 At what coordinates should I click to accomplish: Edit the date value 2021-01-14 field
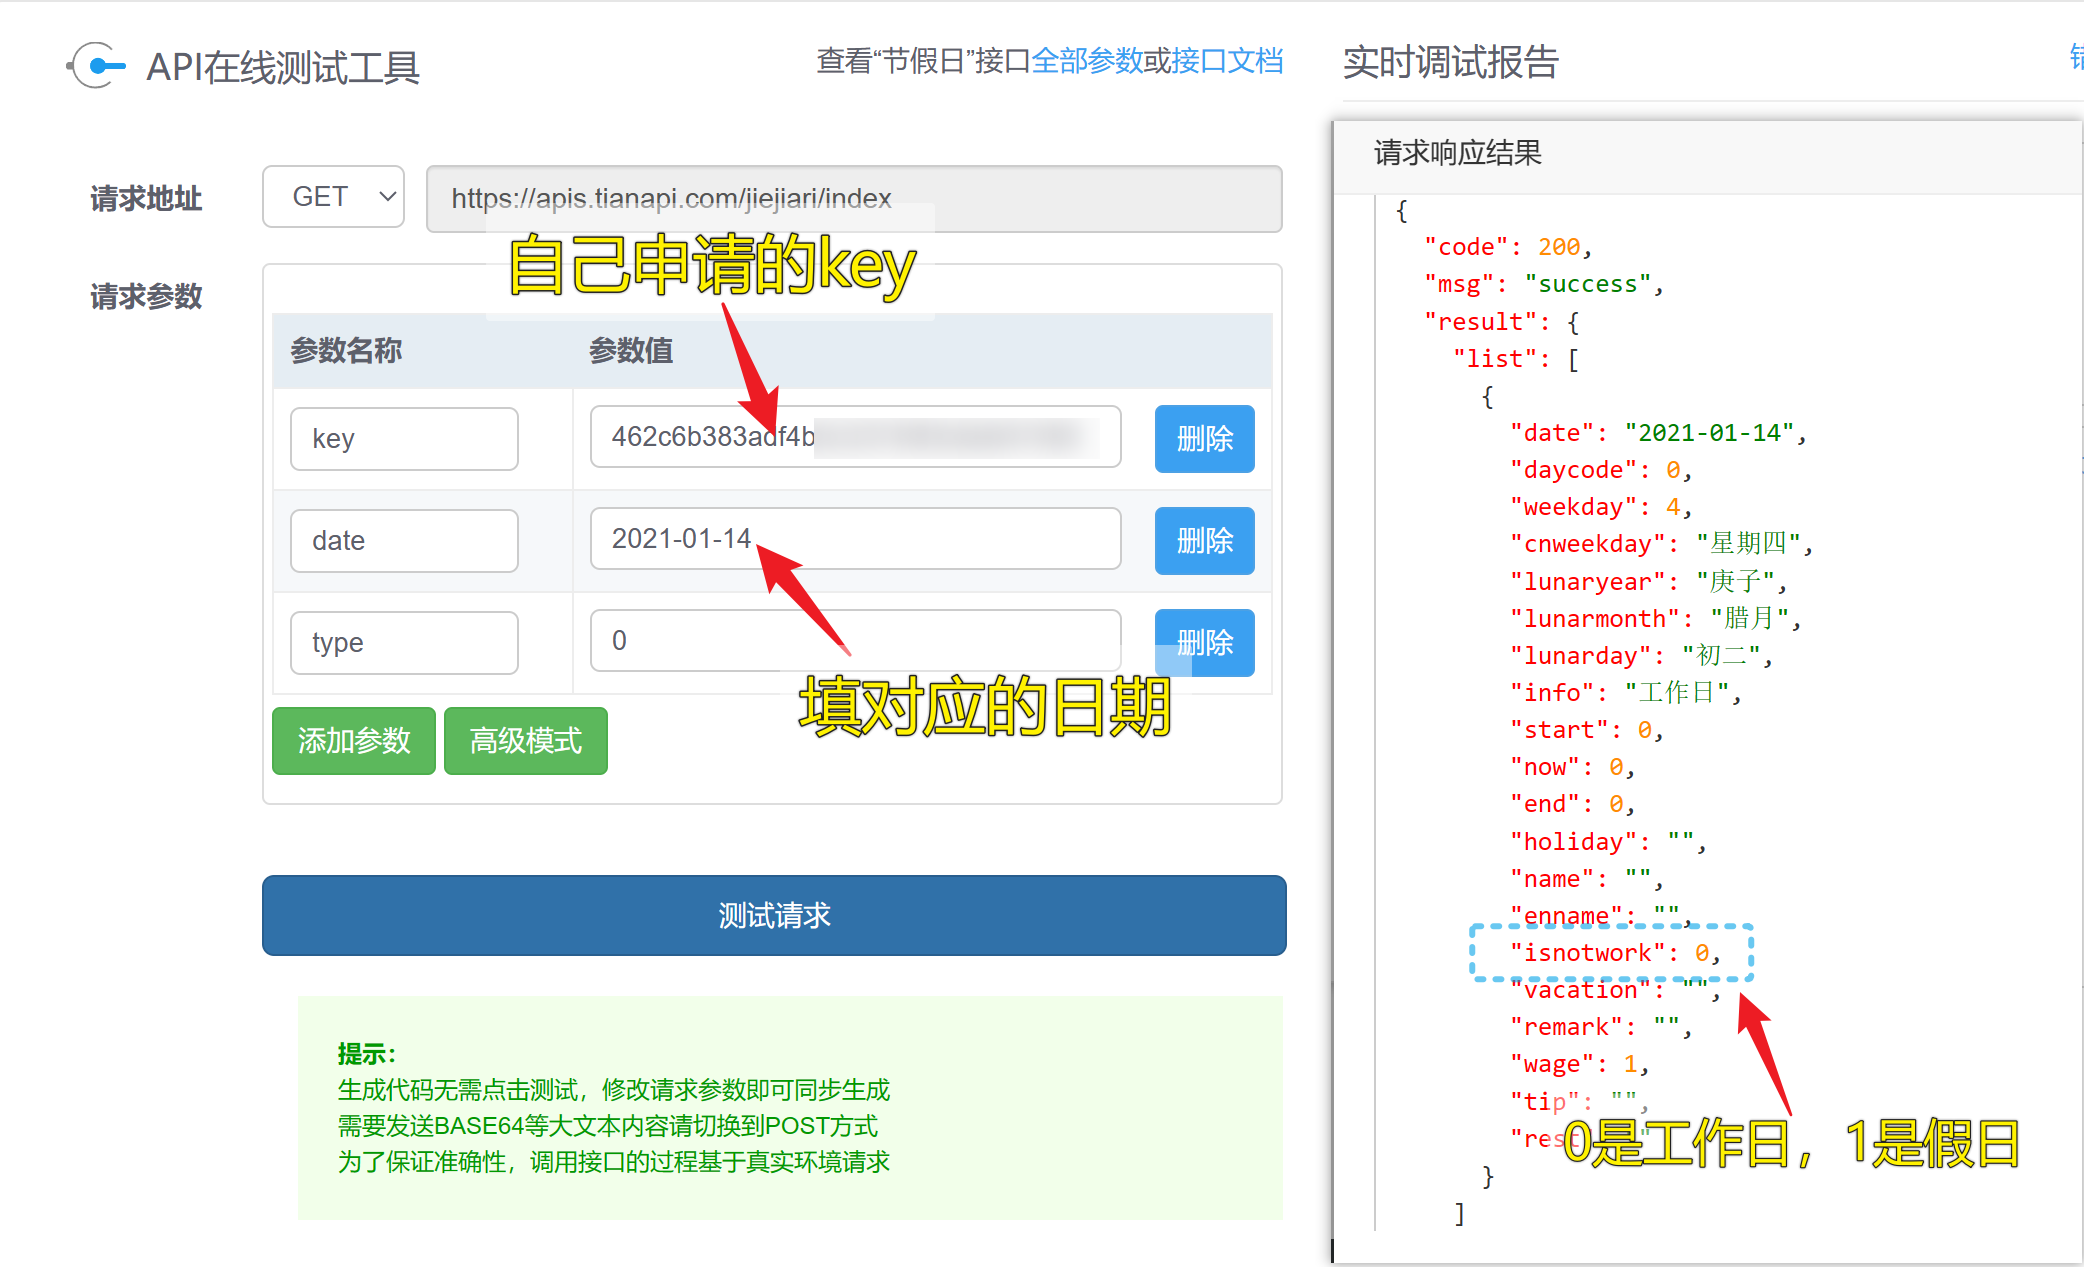pos(855,539)
